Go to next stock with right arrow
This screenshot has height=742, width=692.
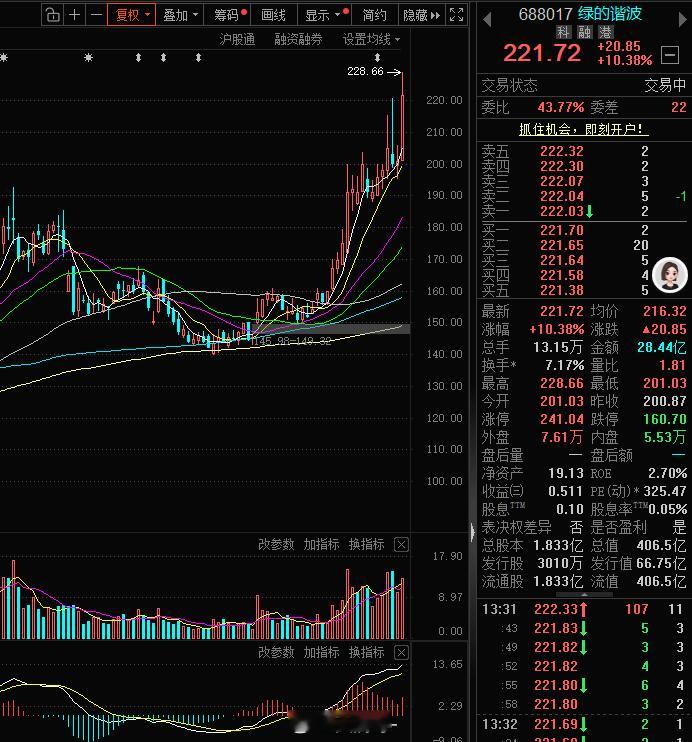(x=682, y=19)
